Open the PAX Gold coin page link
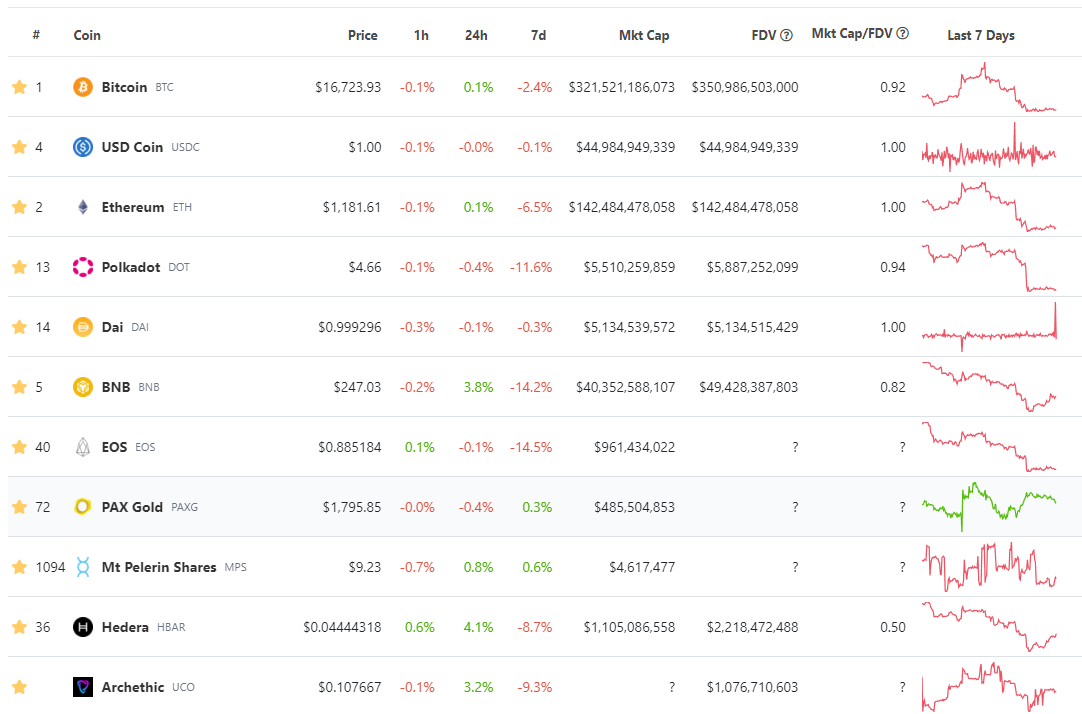 click(132, 507)
